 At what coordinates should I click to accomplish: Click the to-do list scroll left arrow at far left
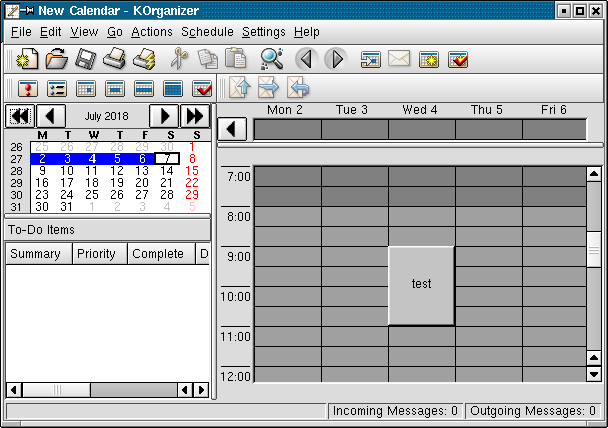pyautogui.click(x=14, y=390)
